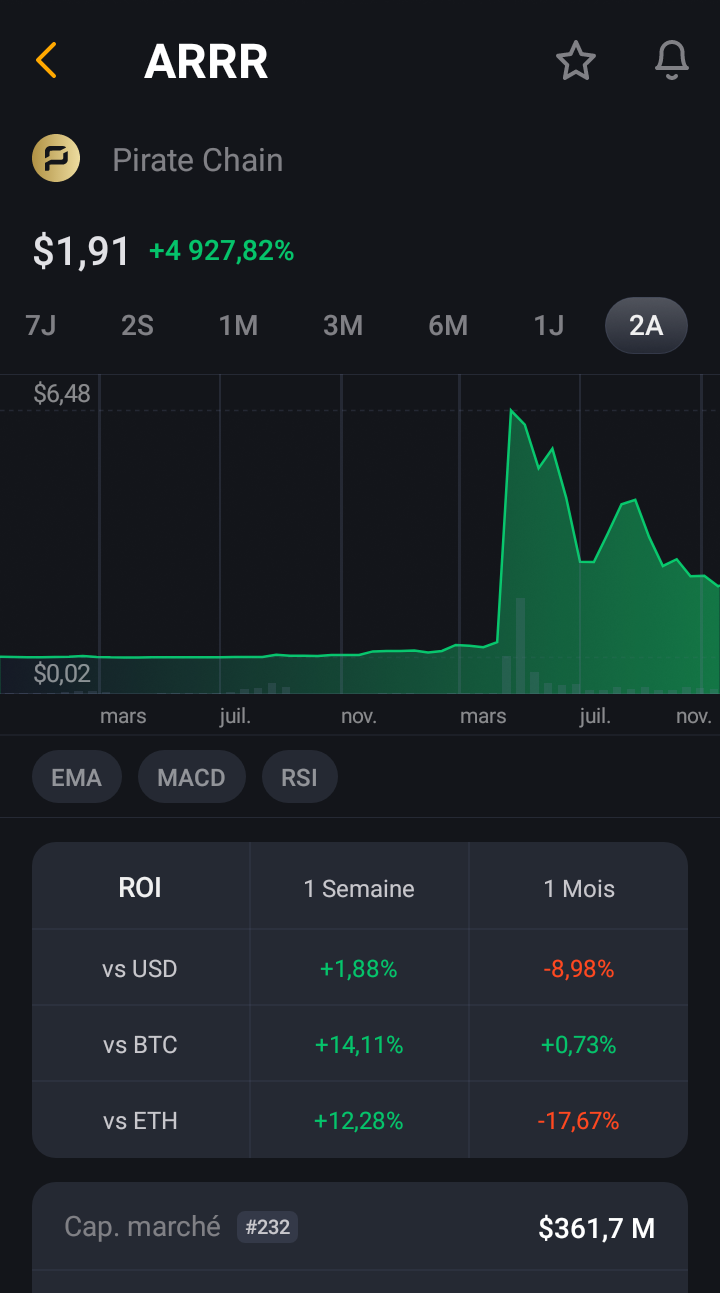Switch chart to the 1M range
This screenshot has width=720, height=1293.
238,325
